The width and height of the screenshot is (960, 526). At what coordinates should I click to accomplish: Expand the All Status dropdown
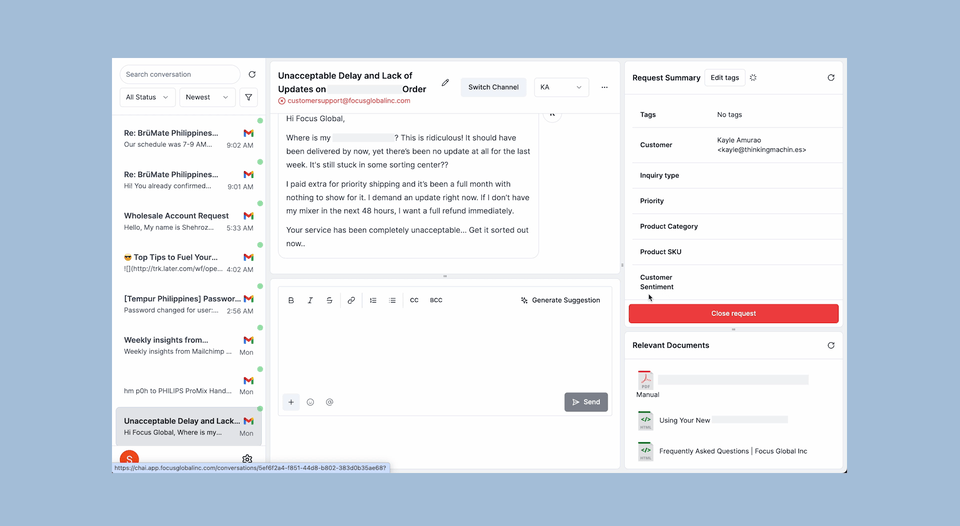[x=147, y=97]
